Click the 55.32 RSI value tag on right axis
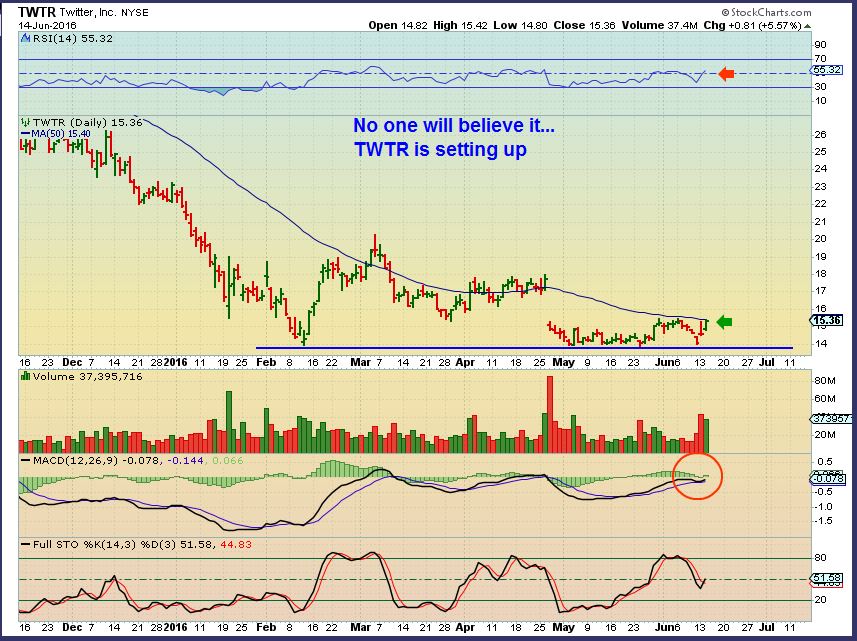 pos(826,70)
